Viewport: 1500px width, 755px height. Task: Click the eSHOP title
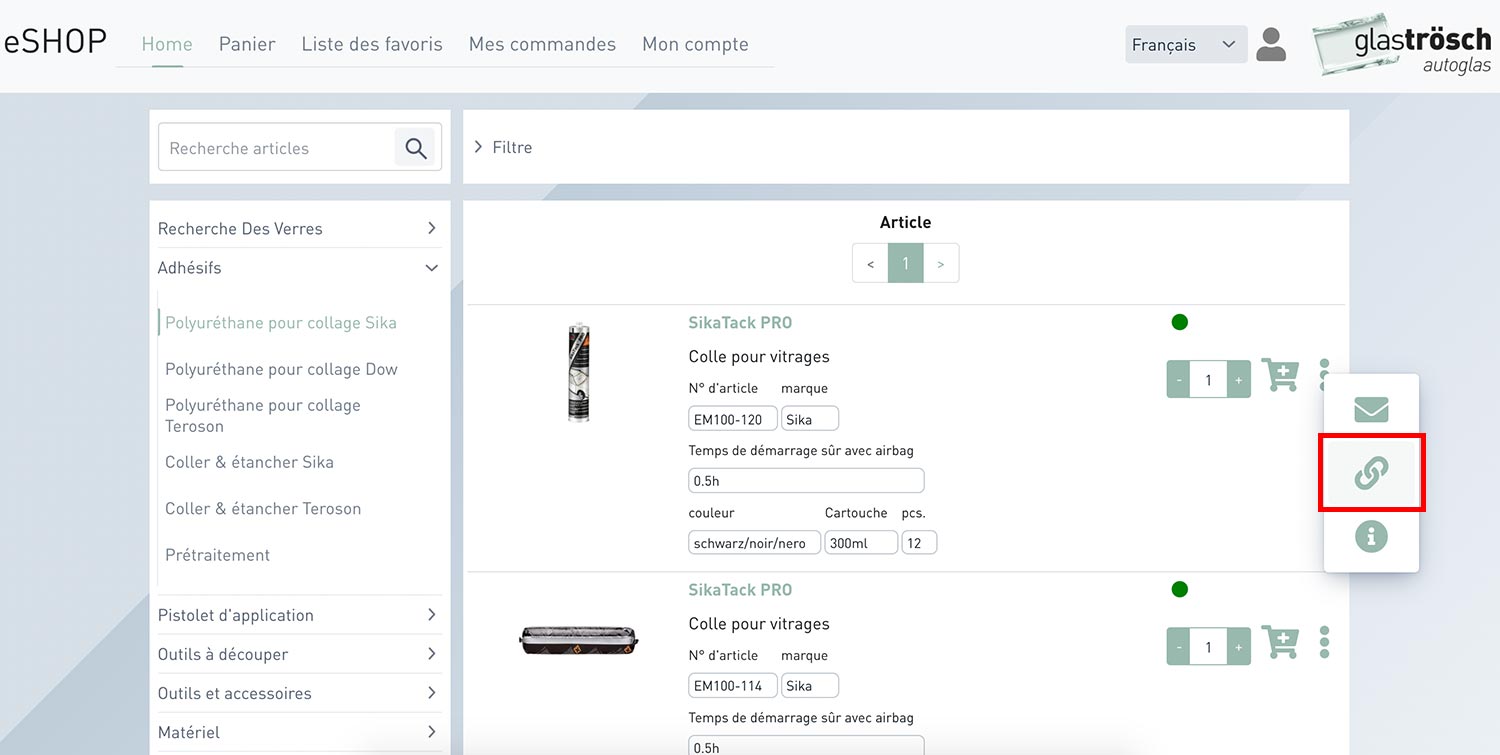click(x=55, y=41)
